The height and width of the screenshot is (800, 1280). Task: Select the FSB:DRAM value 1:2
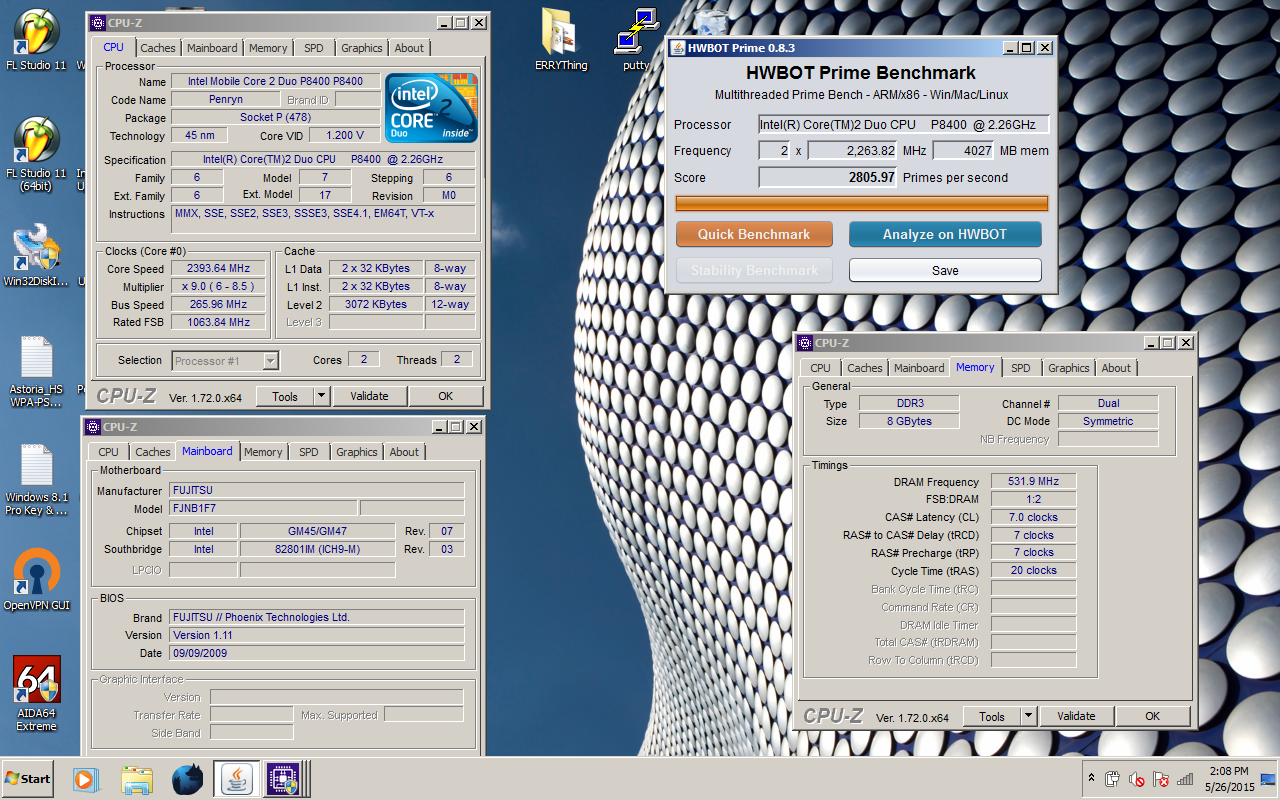pyautogui.click(x=1033, y=499)
